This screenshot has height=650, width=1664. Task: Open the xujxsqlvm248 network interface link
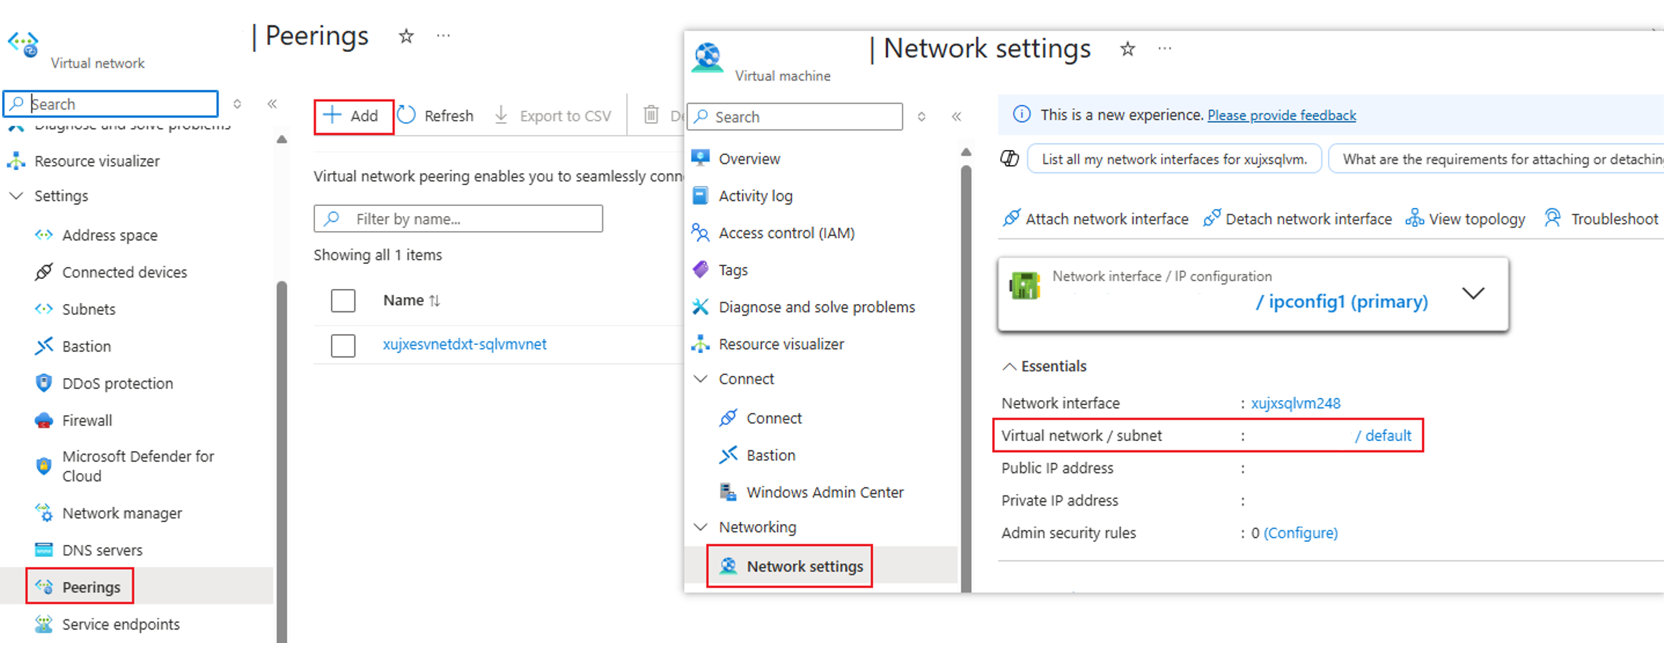[x=1295, y=403]
